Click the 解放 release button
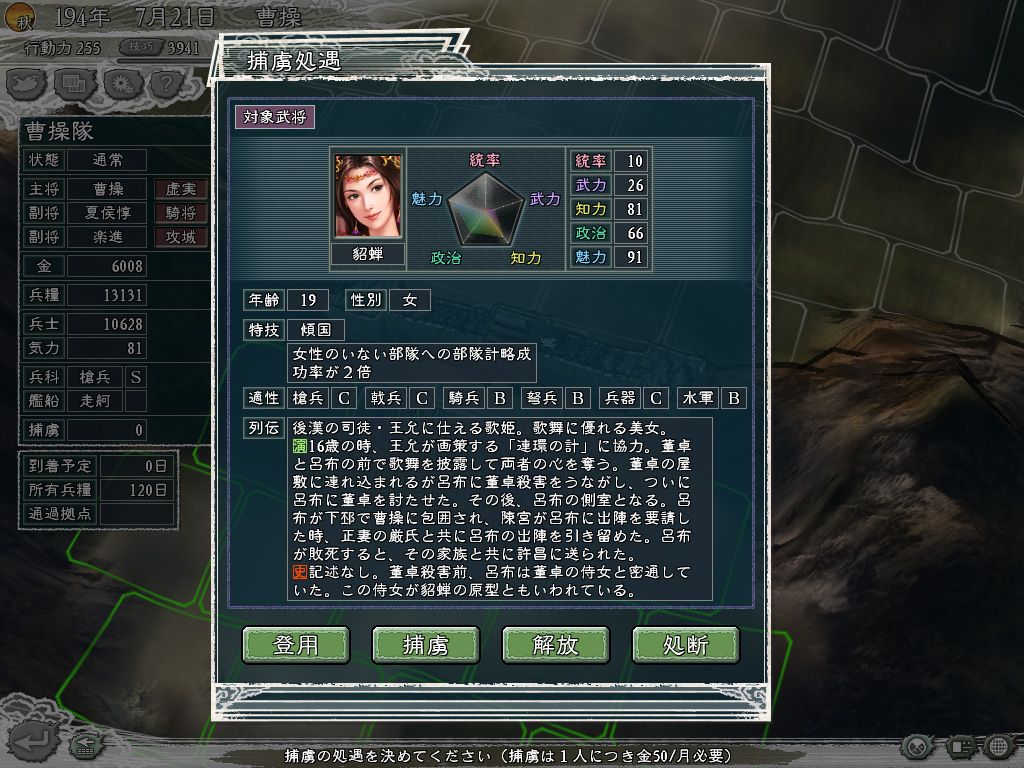1024x768 pixels. [x=556, y=645]
